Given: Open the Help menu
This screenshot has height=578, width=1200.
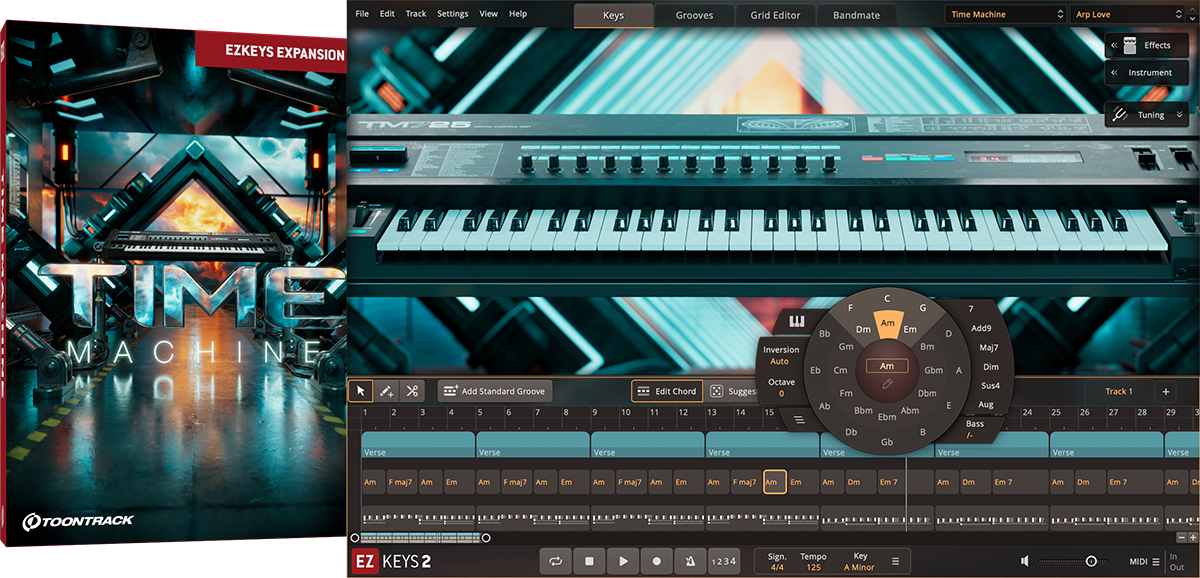Looking at the screenshot, I should pyautogui.click(x=518, y=14).
